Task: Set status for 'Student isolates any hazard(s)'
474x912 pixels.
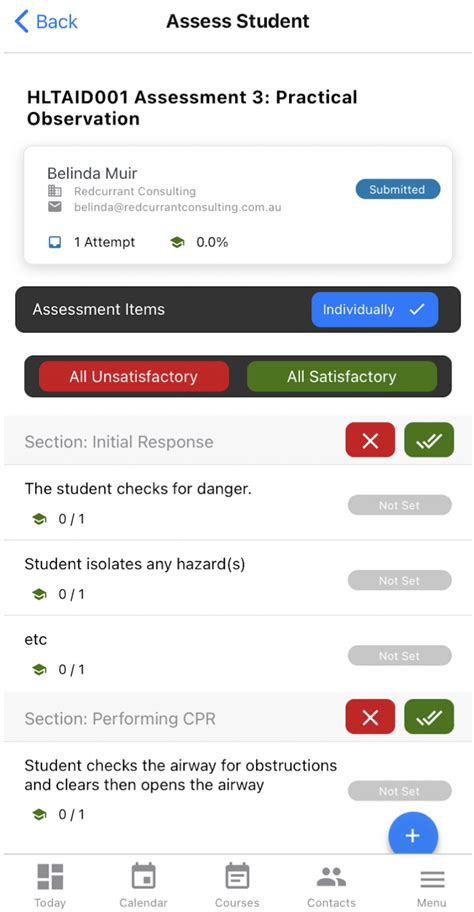Action: pos(400,580)
